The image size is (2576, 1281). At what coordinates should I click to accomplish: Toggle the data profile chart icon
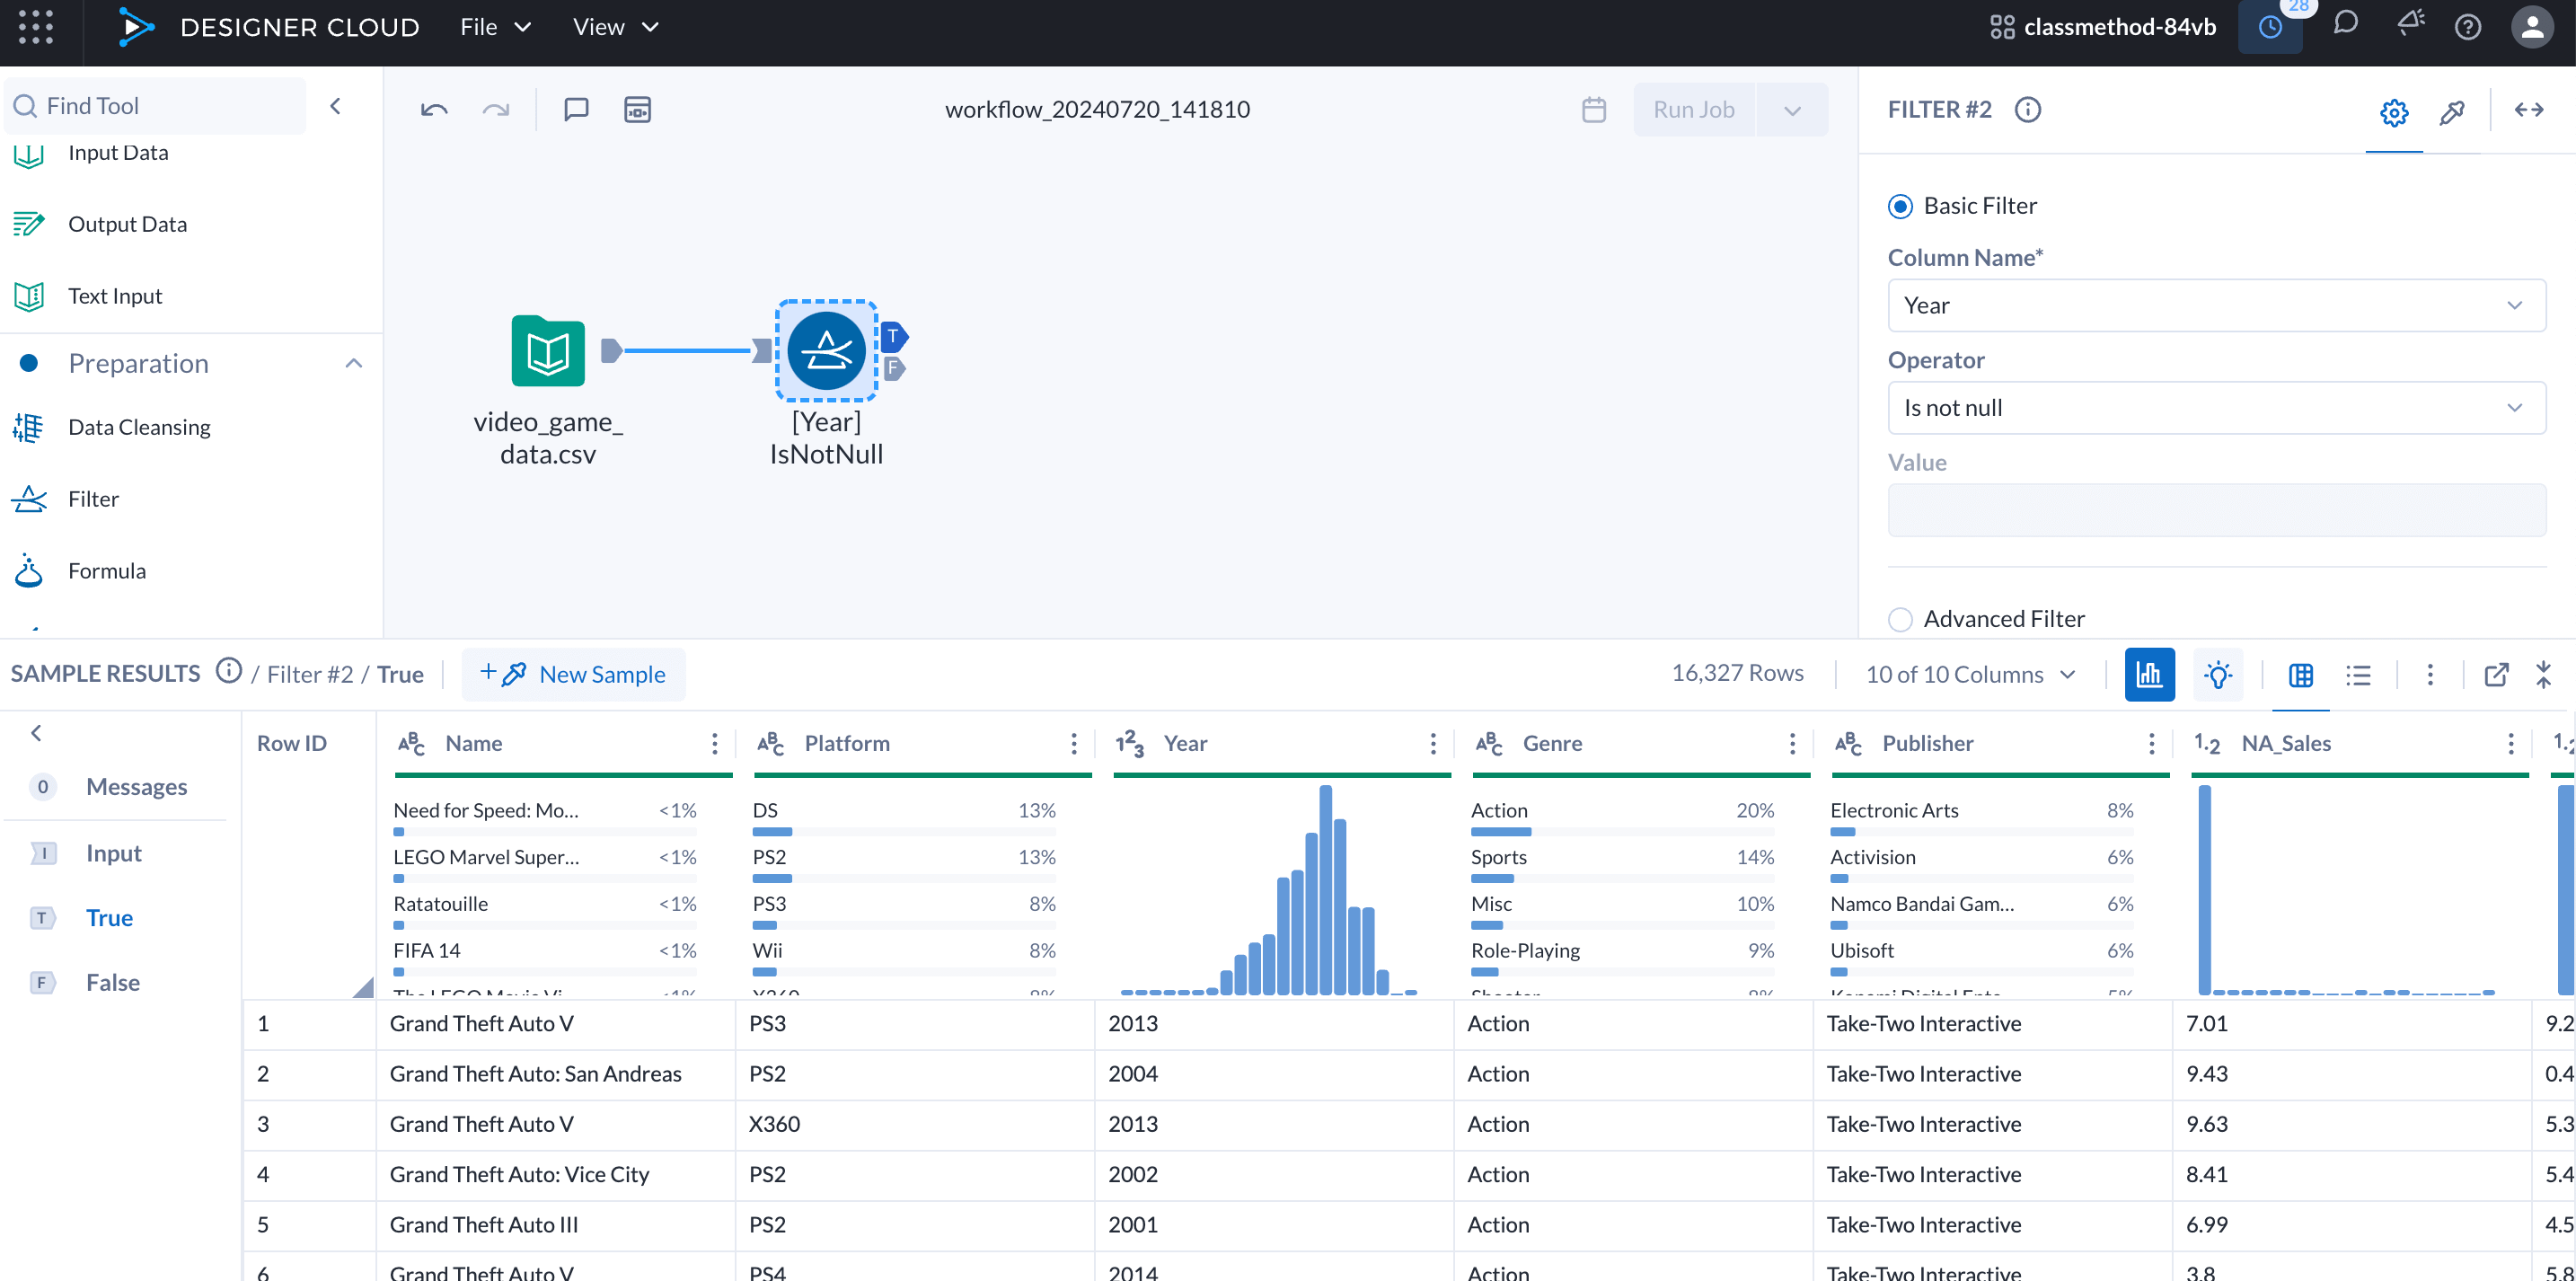point(2148,674)
